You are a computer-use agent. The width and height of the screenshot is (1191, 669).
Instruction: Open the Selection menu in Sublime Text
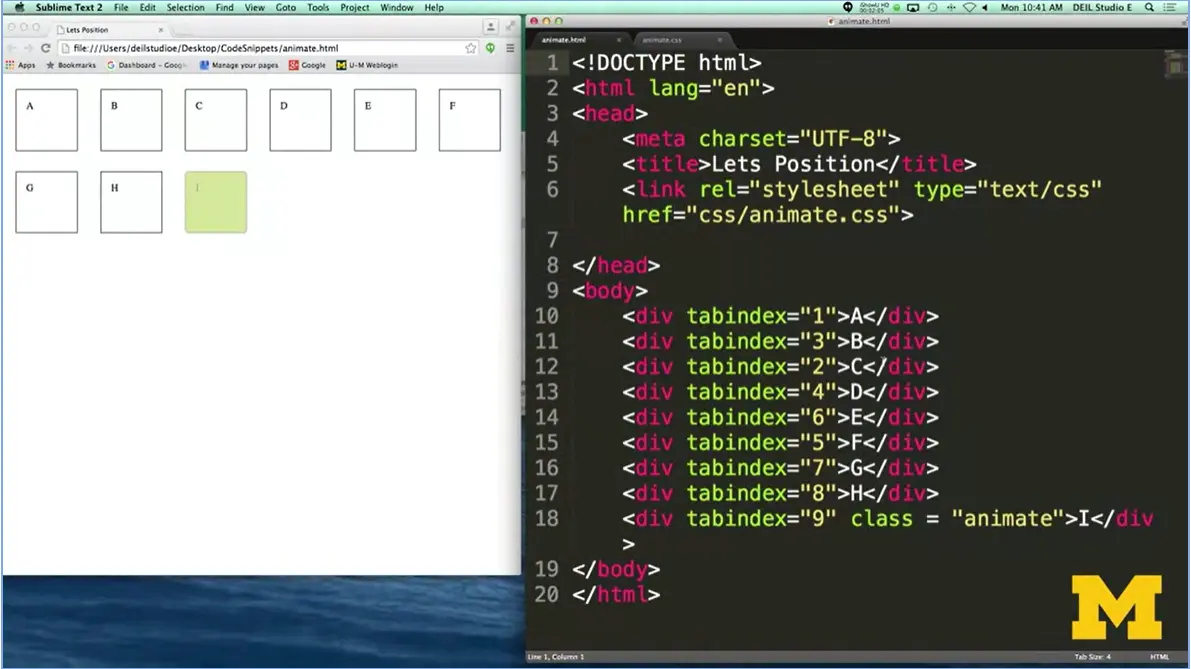[x=185, y=7]
